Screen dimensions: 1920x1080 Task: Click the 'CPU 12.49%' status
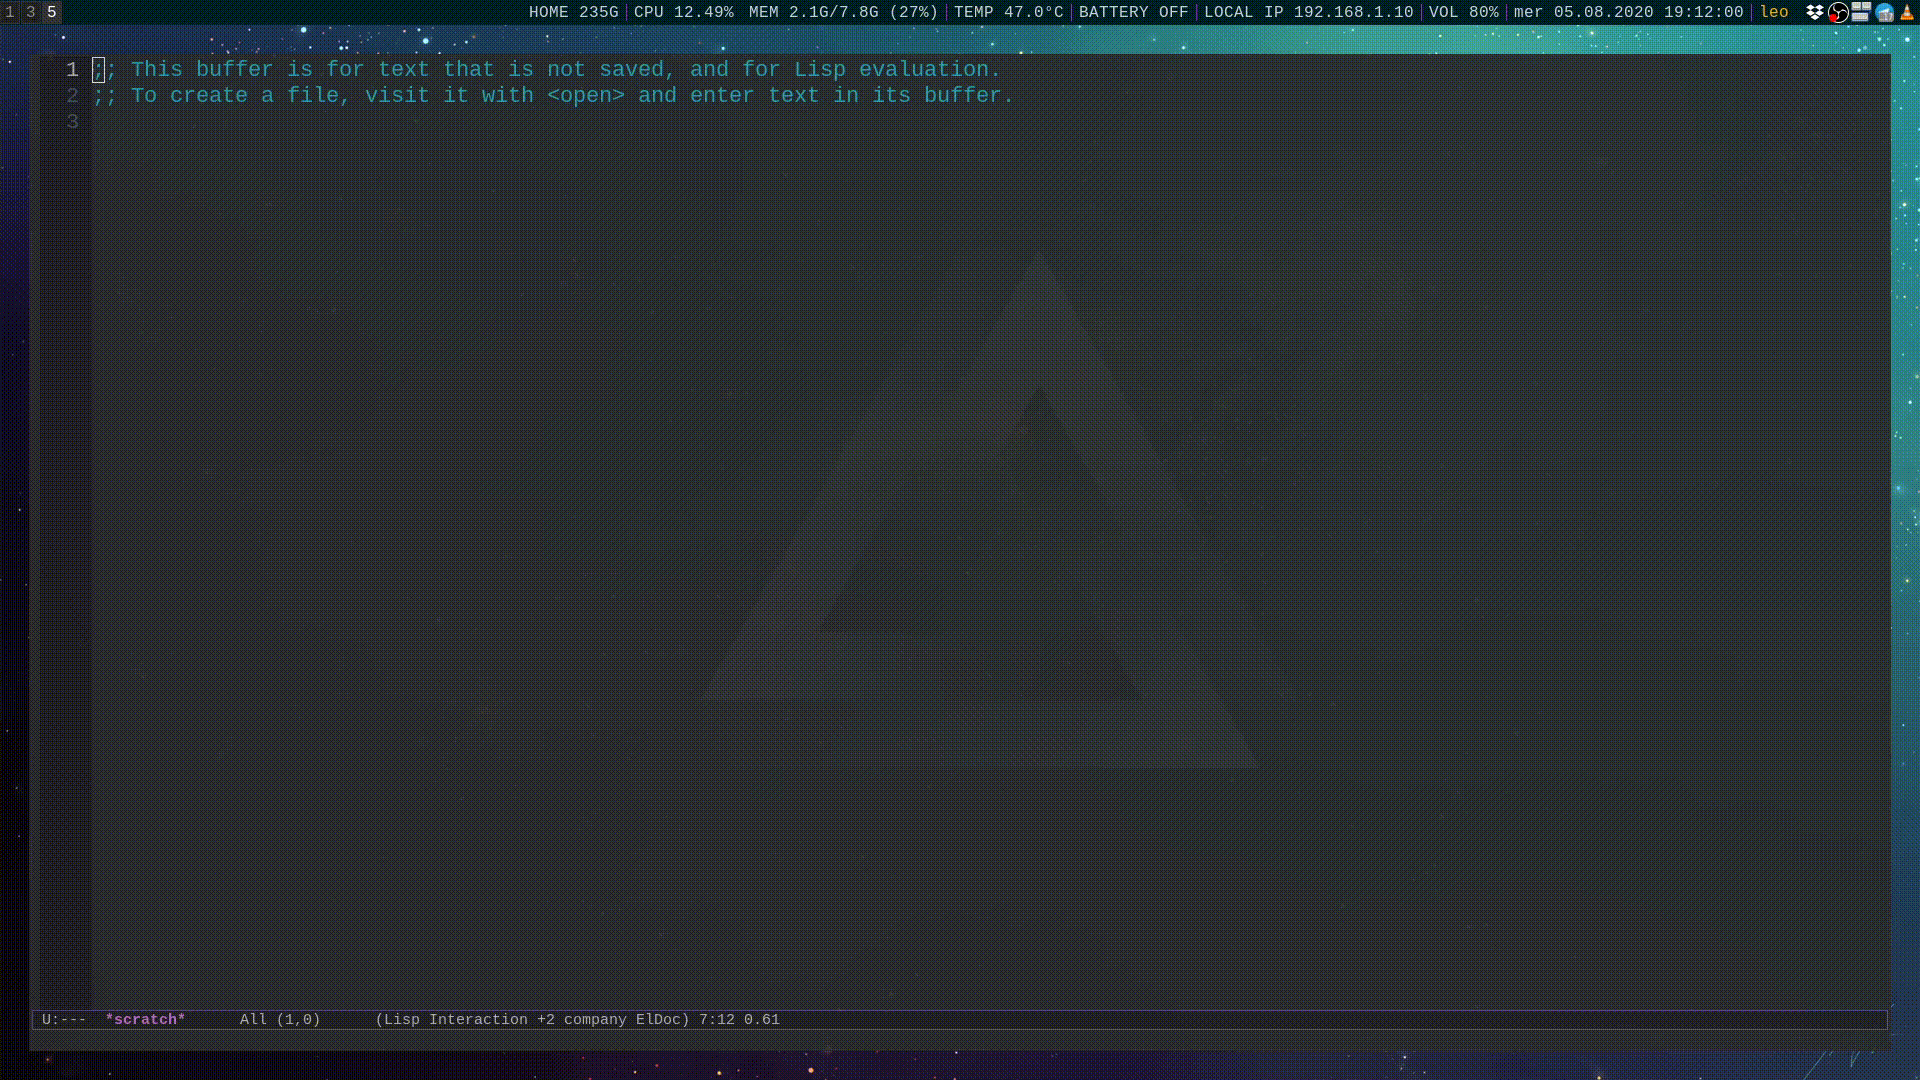tap(684, 12)
